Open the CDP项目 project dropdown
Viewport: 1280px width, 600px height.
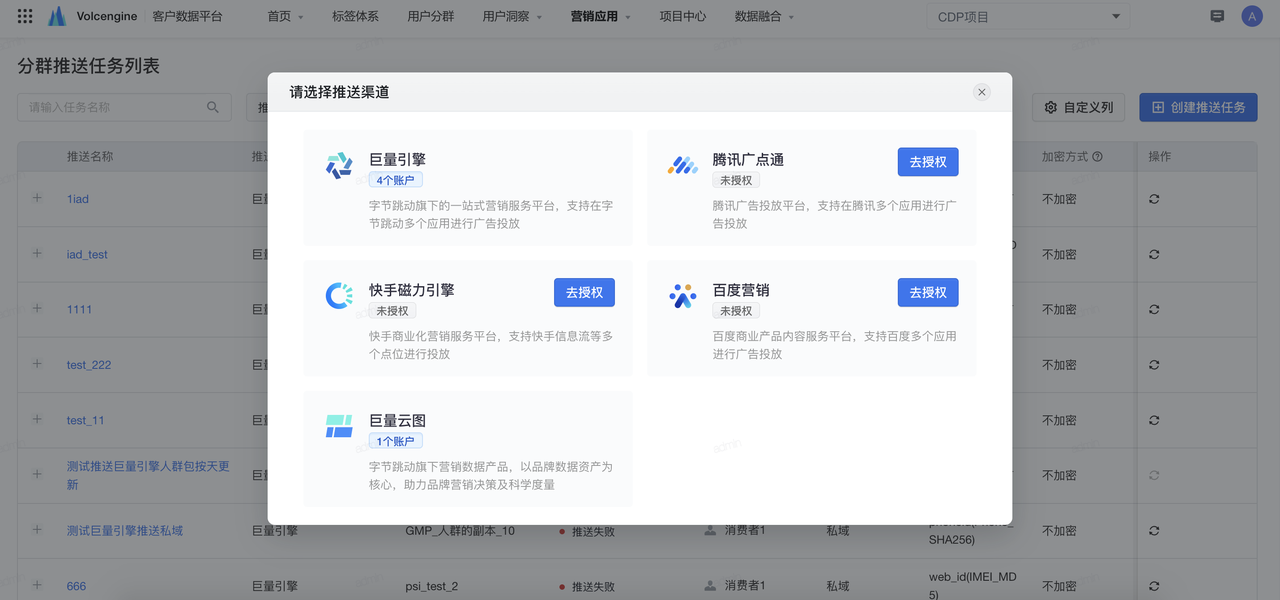(x=1028, y=17)
